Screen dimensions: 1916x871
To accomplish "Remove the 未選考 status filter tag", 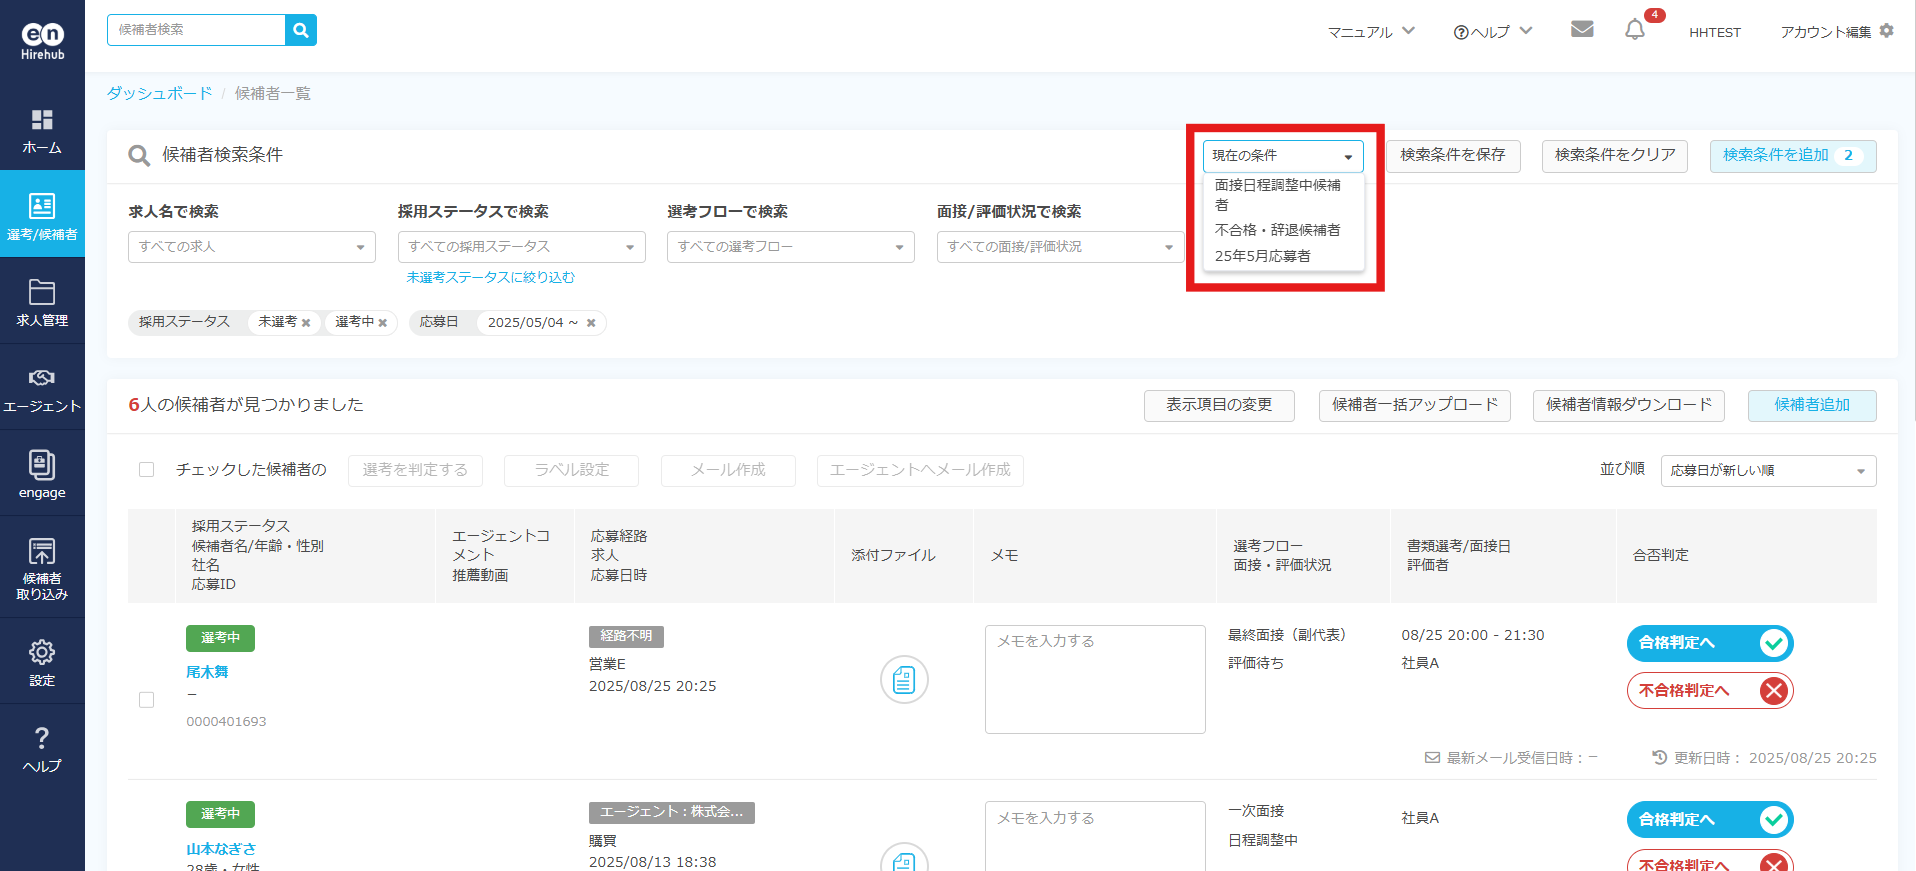I will tap(306, 323).
